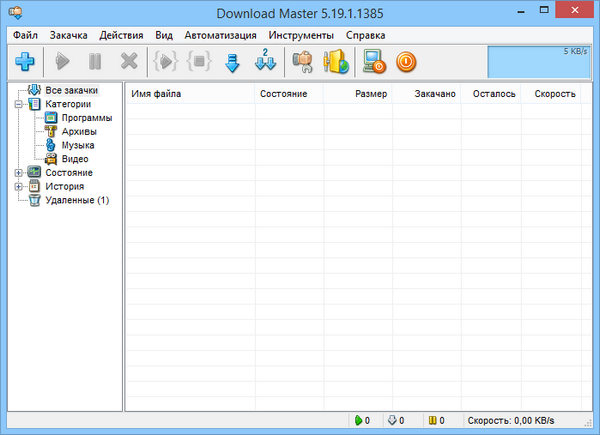Click the Delete download X icon

click(x=128, y=62)
